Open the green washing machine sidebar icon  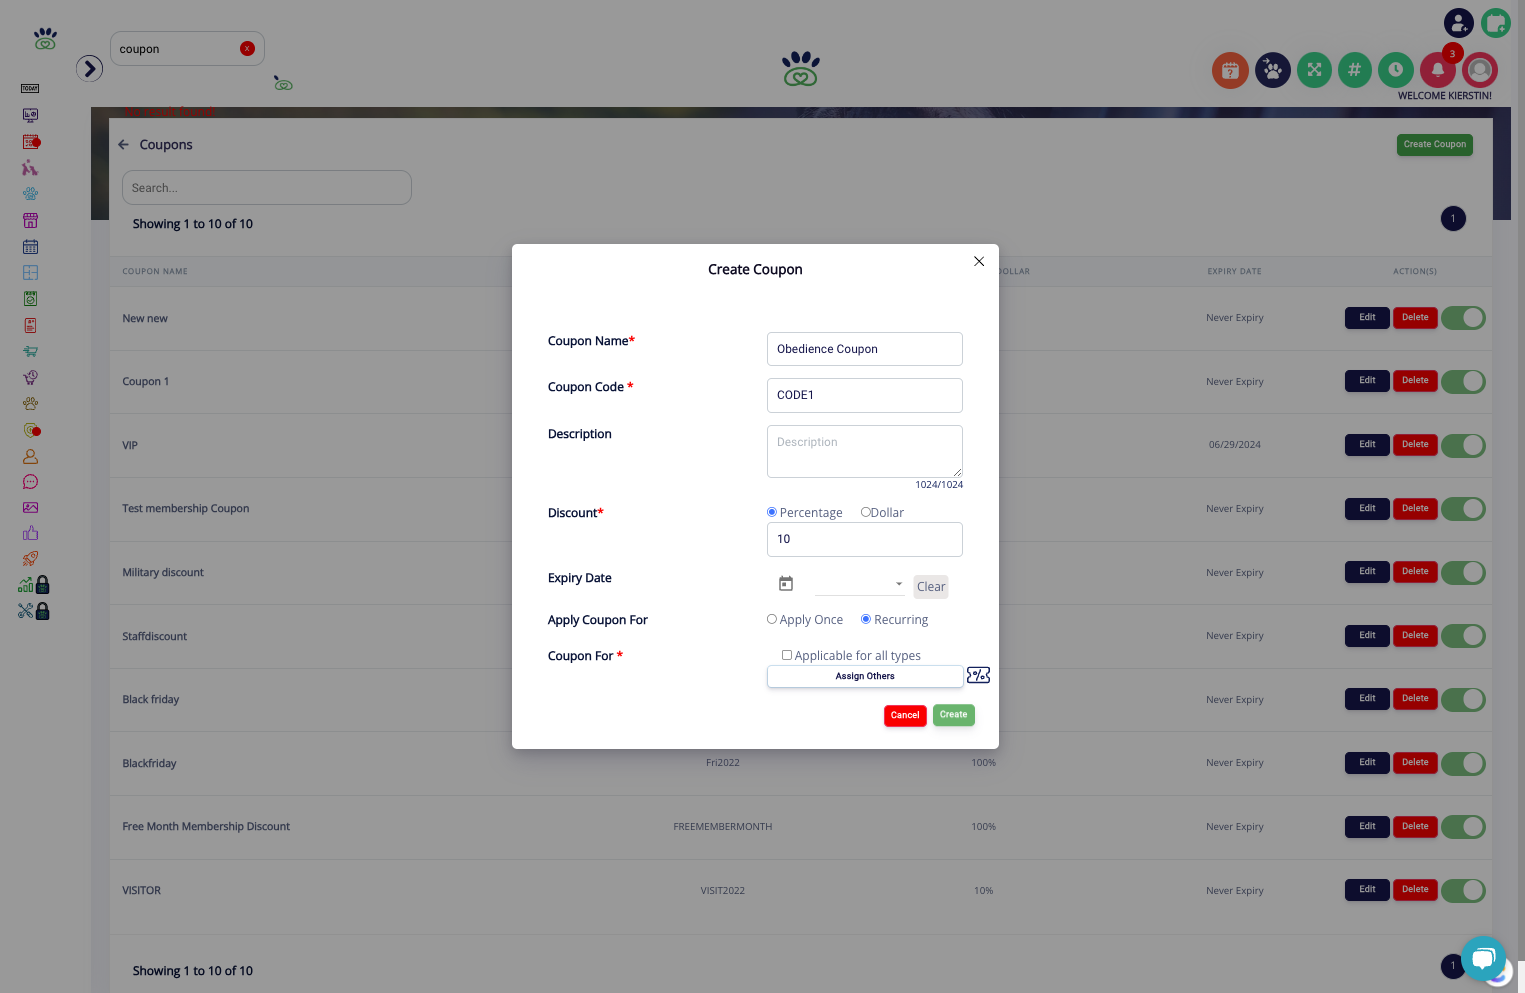coord(30,299)
